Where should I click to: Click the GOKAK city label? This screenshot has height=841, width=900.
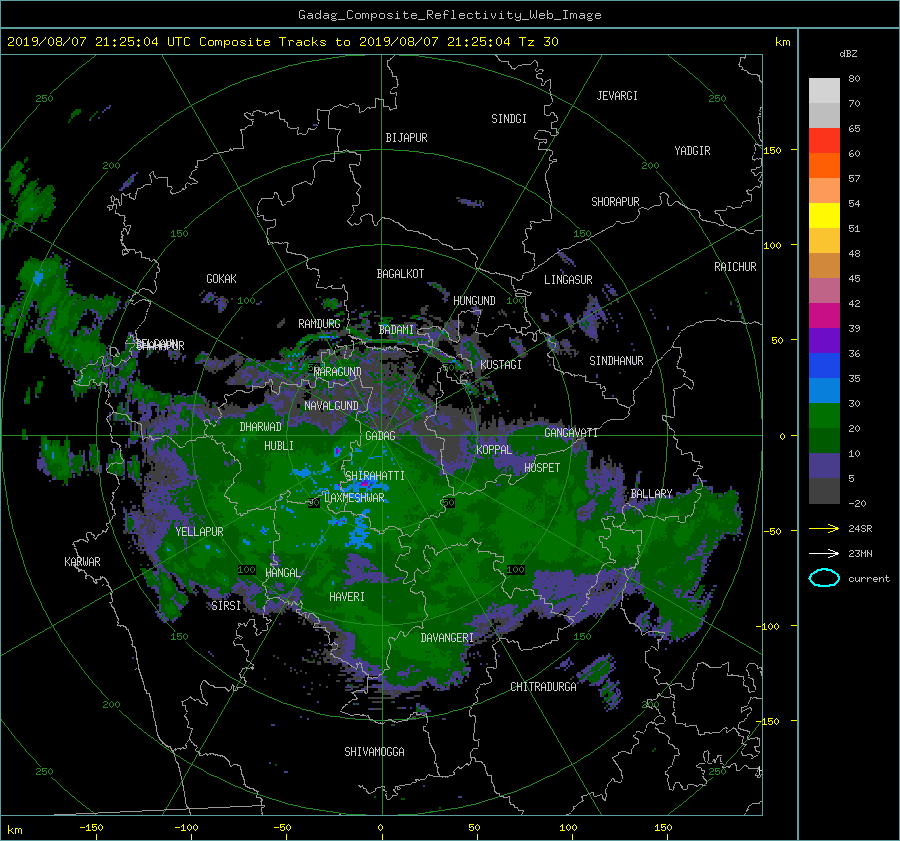coord(222,279)
